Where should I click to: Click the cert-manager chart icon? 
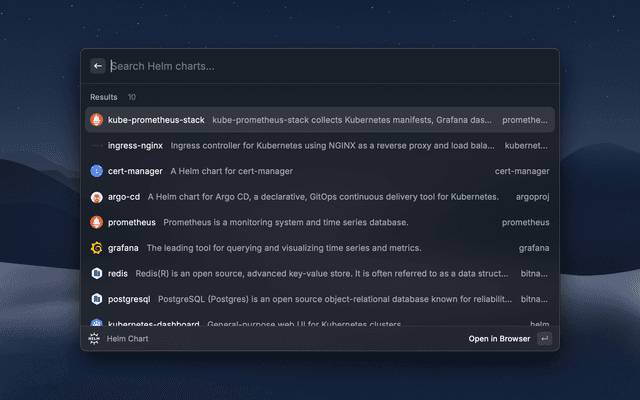pyautogui.click(x=97, y=171)
